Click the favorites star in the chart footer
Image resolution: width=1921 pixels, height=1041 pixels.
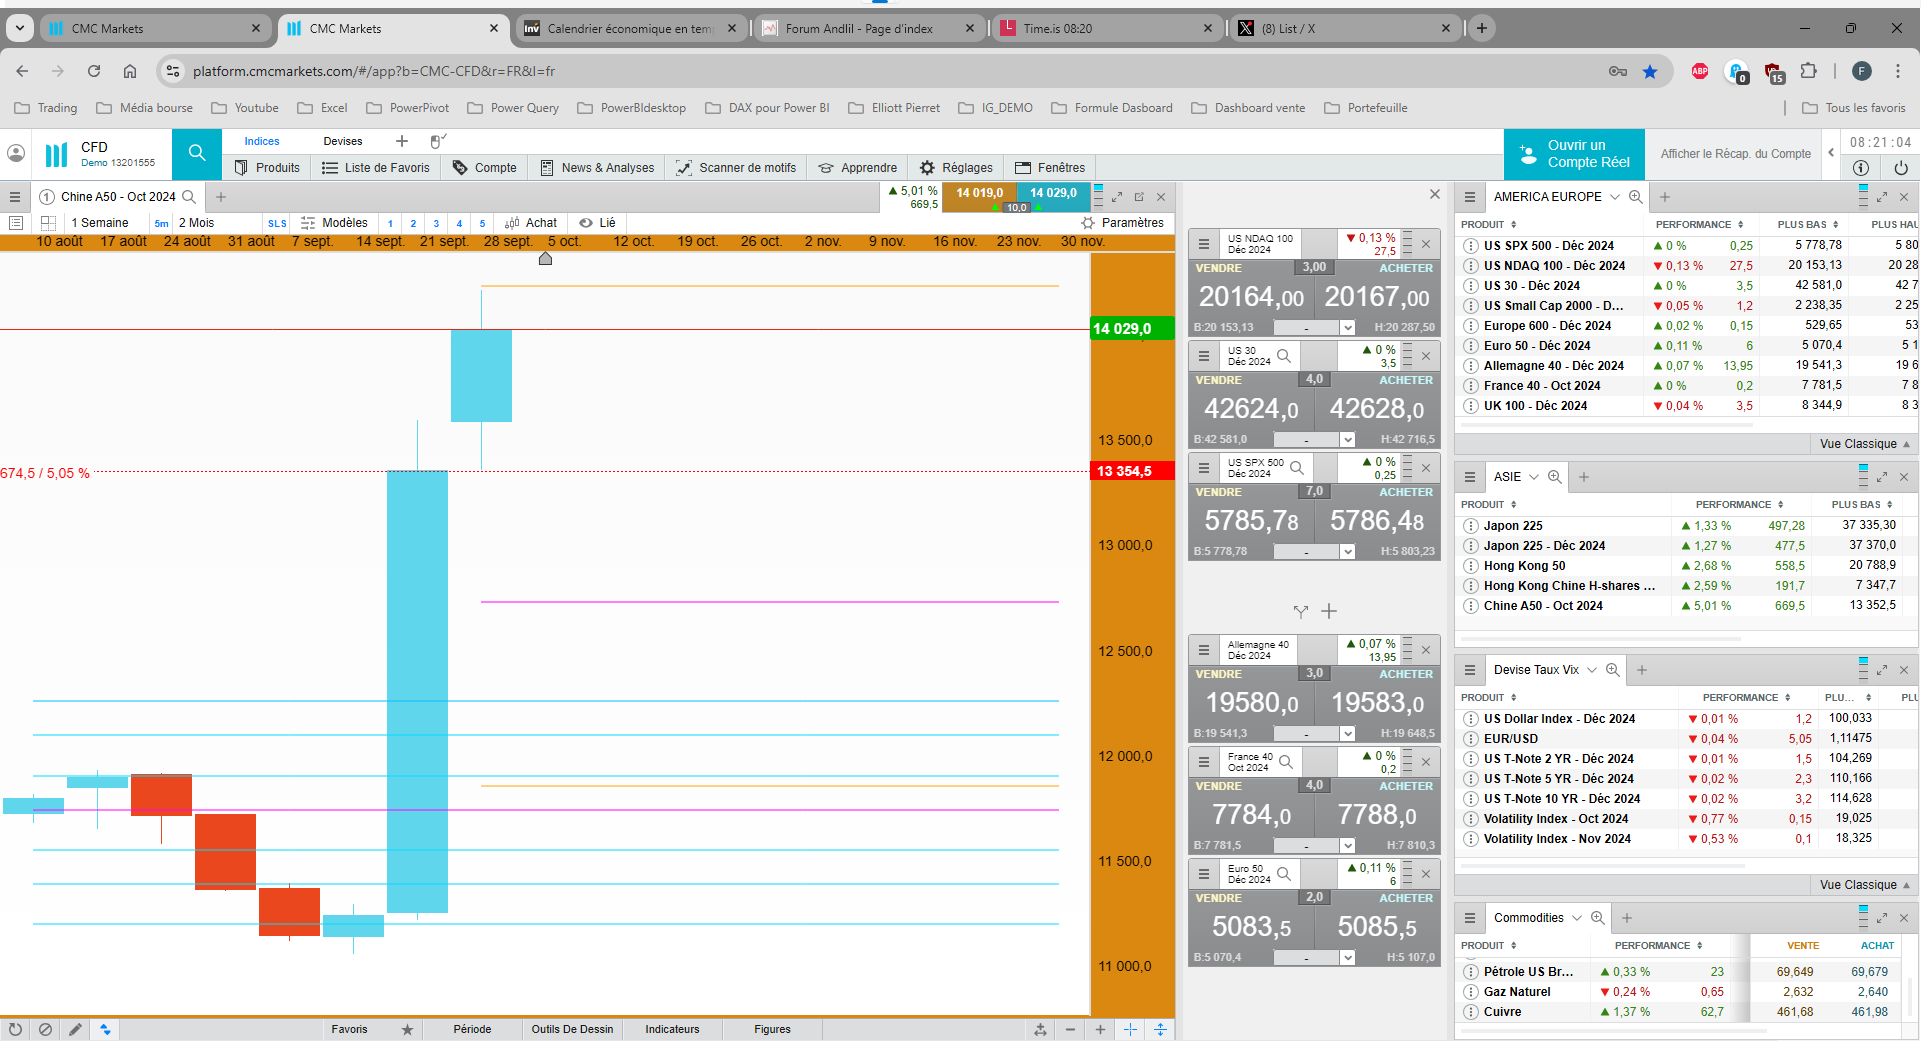pos(407,1029)
